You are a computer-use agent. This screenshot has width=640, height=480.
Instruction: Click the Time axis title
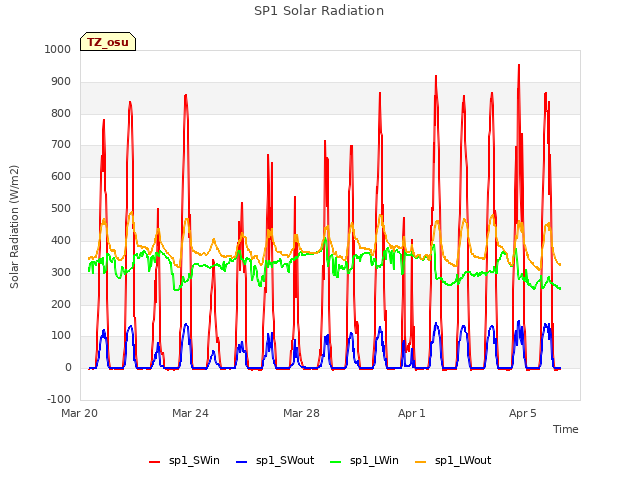(x=566, y=429)
